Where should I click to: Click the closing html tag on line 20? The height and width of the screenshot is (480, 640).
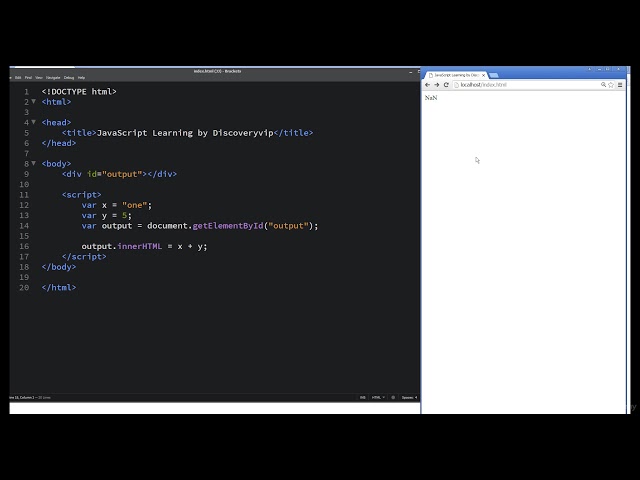[59, 287]
